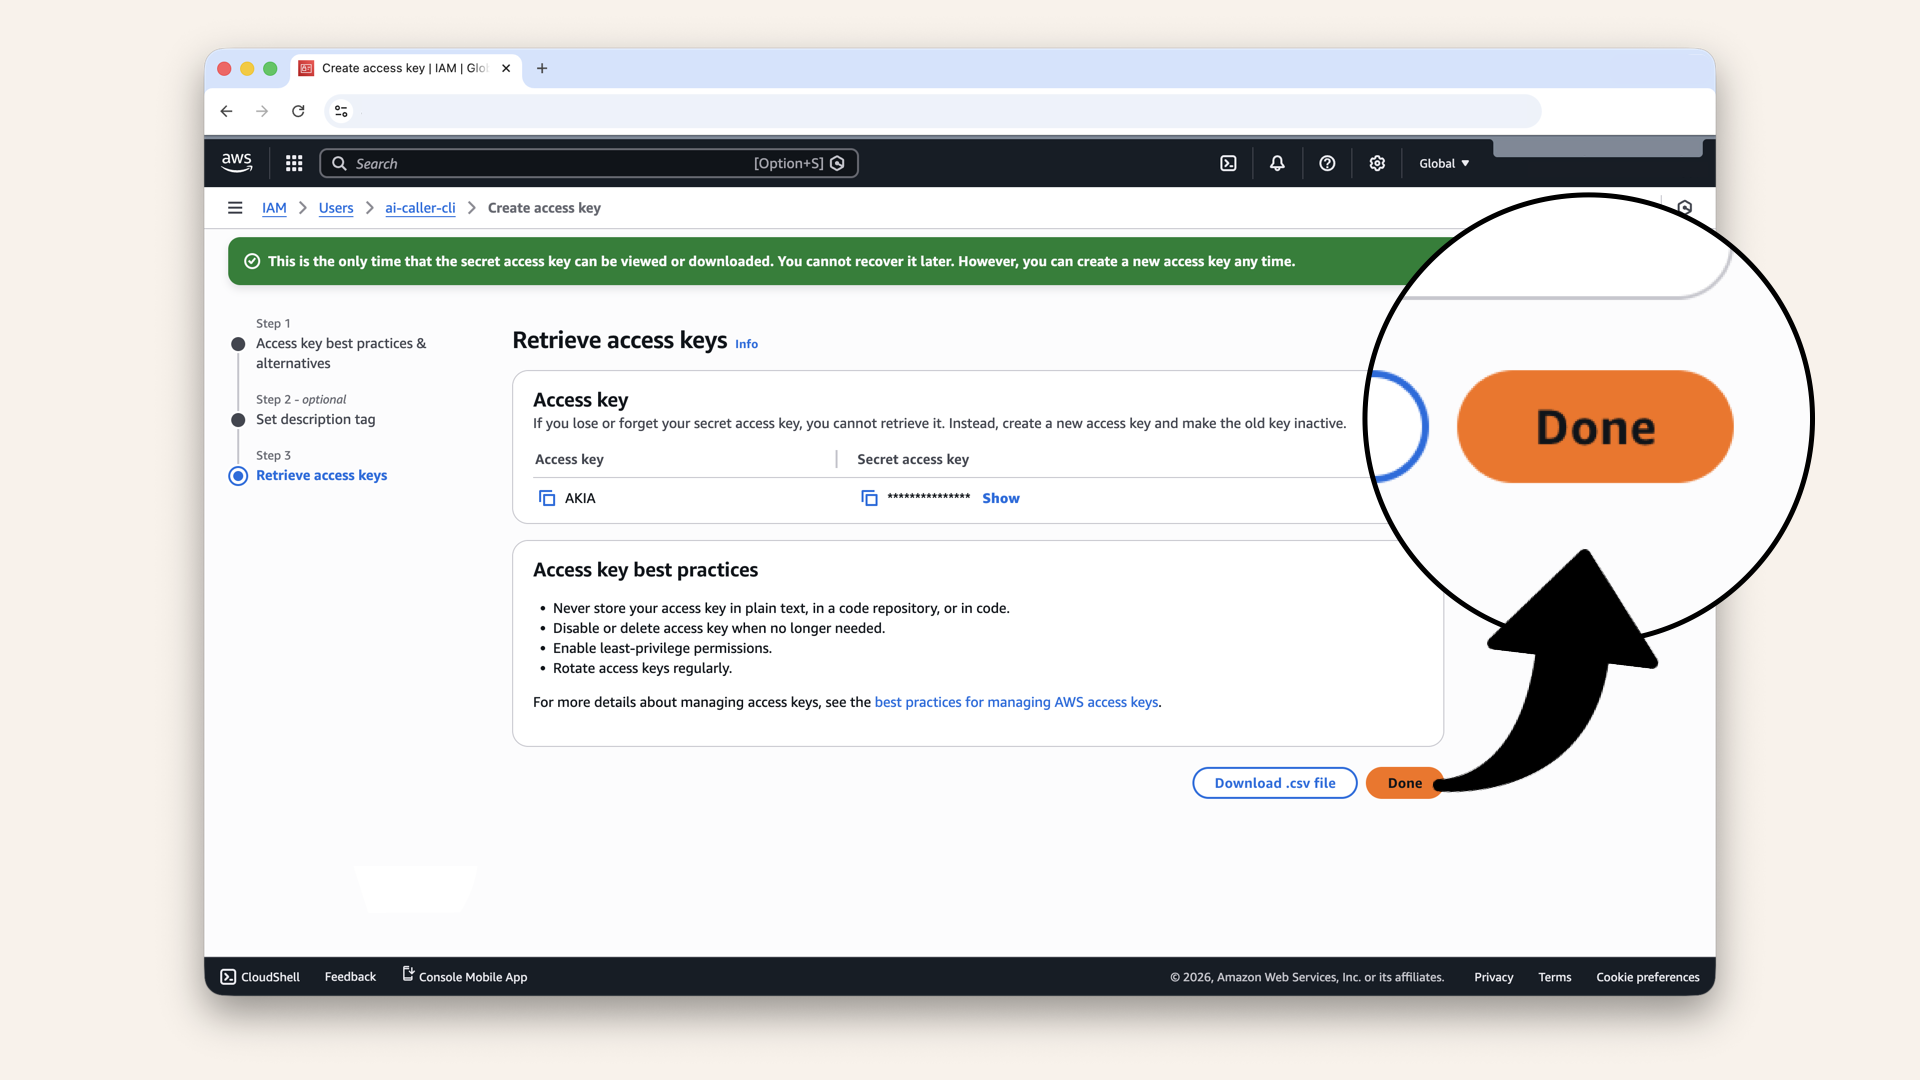Show the hidden secret access key

pos(1000,498)
